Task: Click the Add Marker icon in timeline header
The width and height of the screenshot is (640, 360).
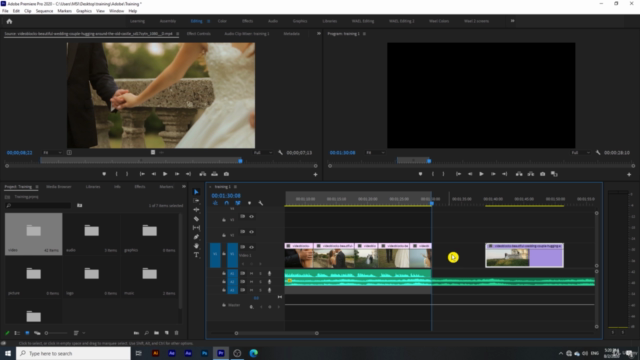Action: (249, 203)
